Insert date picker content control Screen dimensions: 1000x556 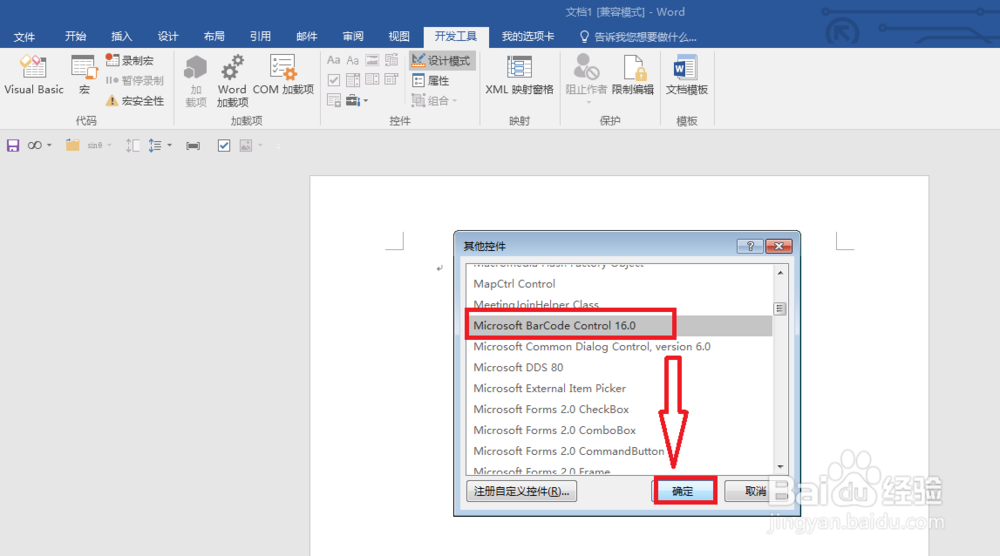point(392,80)
